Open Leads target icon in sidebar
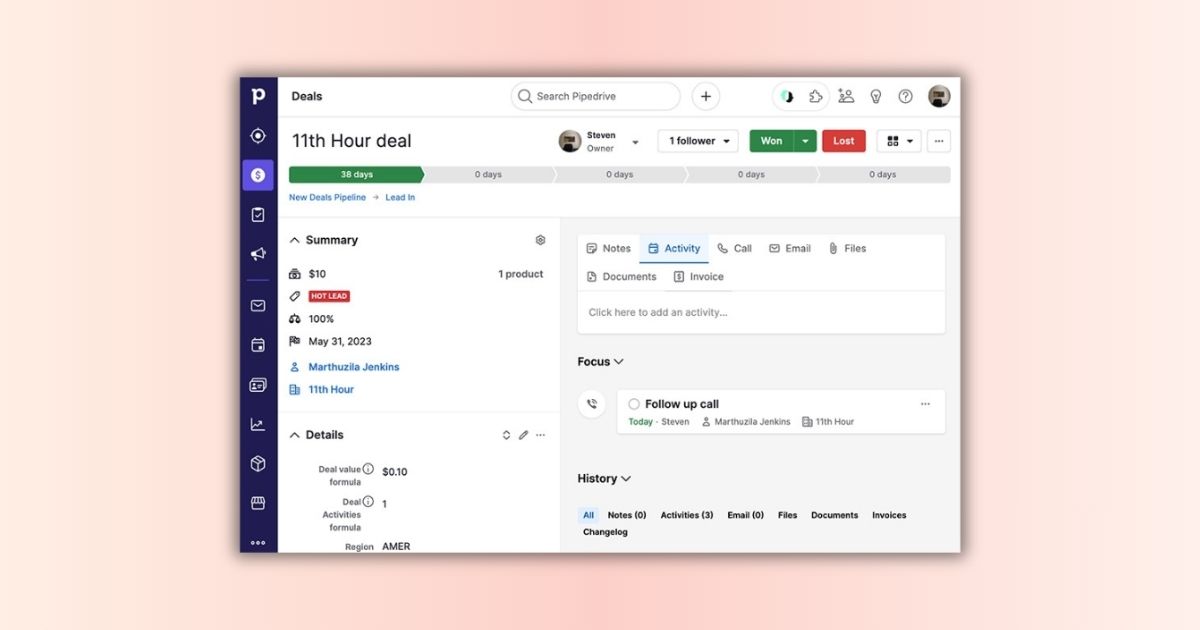This screenshot has width=1200, height=630. click(x=258, y=136)
